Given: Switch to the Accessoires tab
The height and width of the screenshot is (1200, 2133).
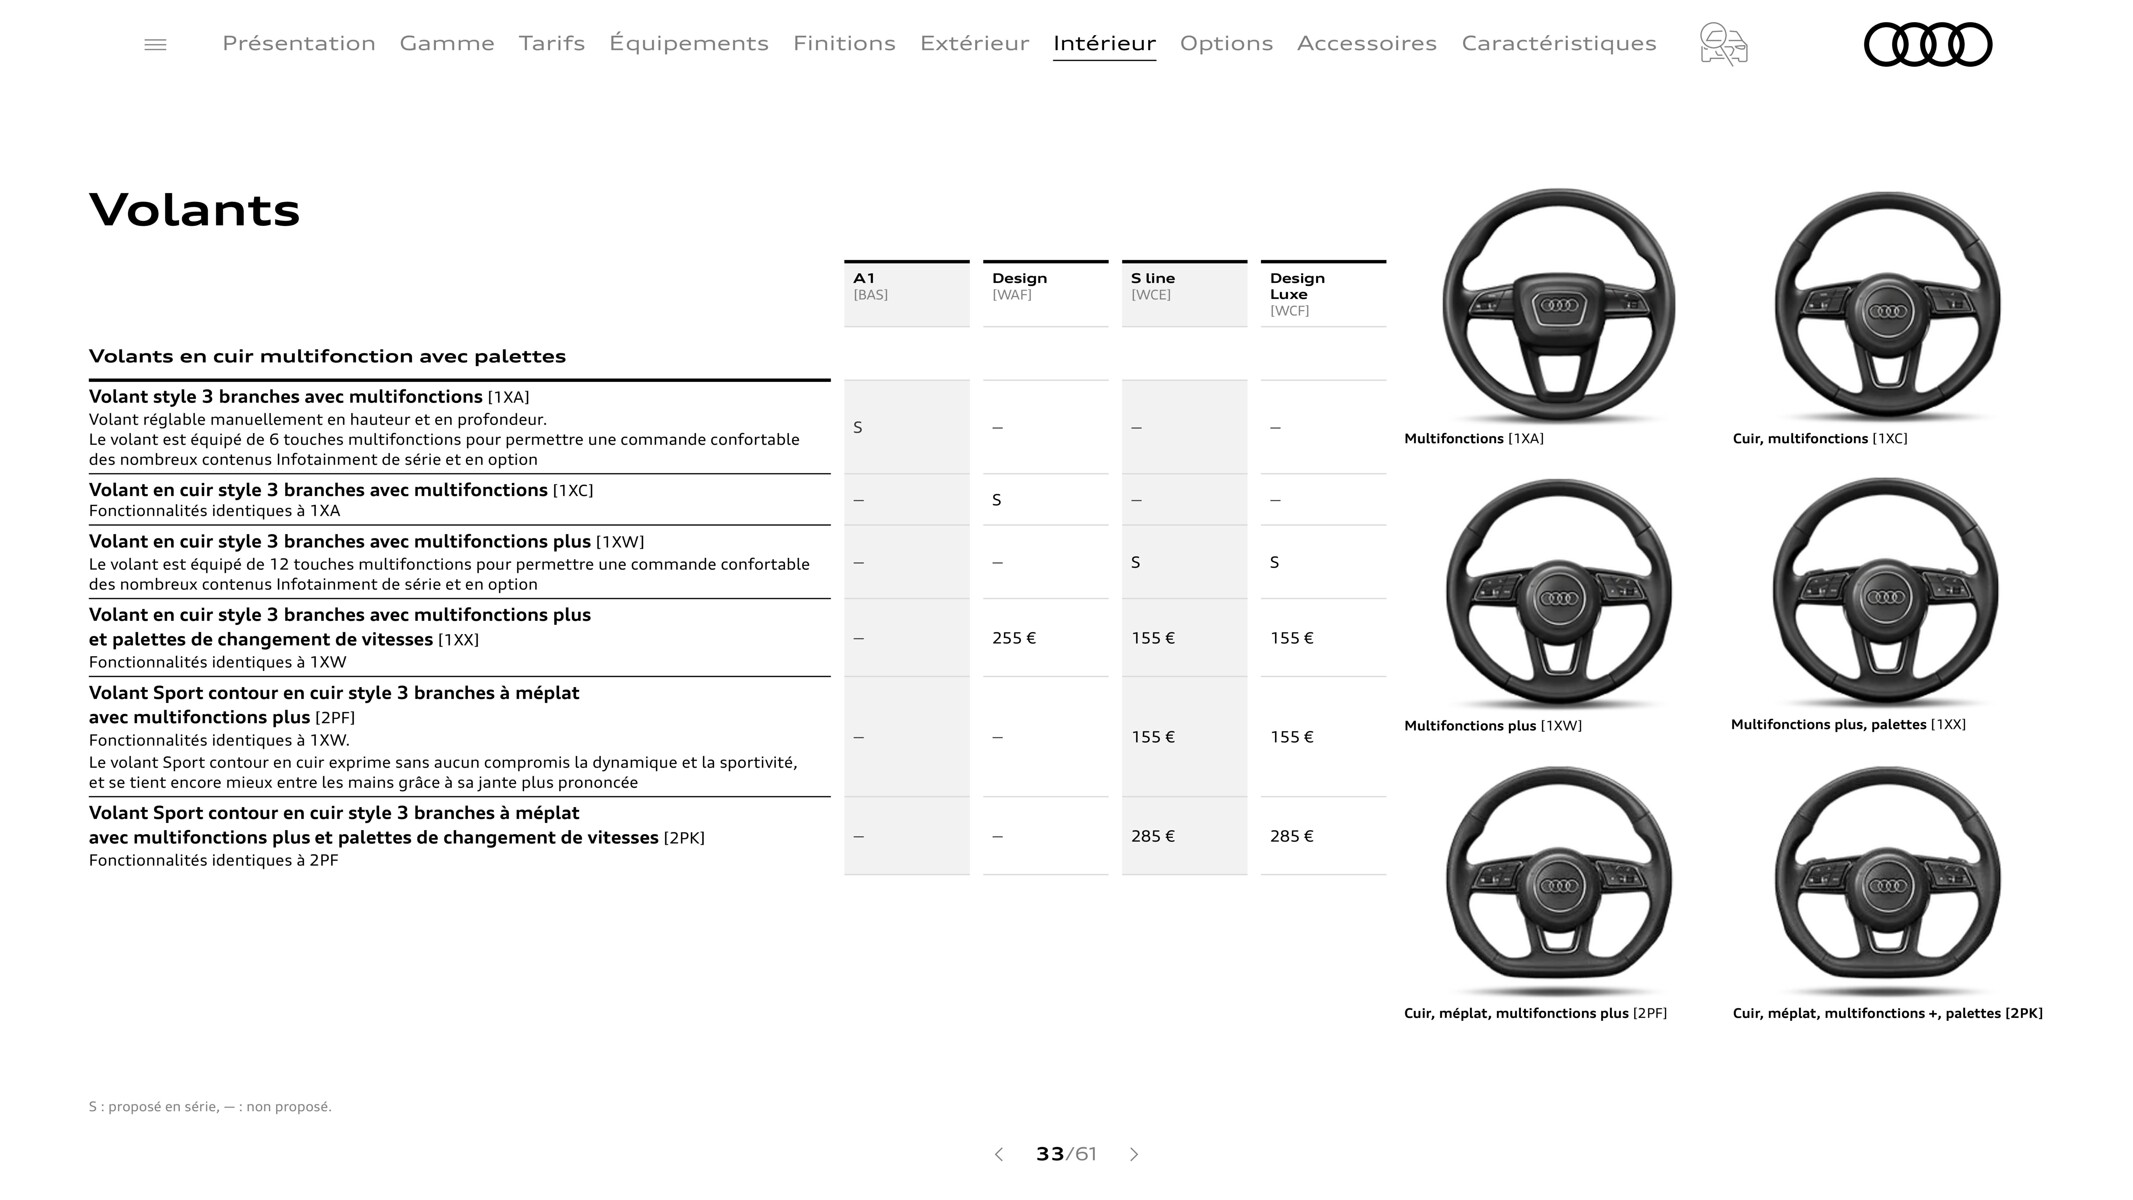Looking at the screenshot, I should tap(1367, 43).
